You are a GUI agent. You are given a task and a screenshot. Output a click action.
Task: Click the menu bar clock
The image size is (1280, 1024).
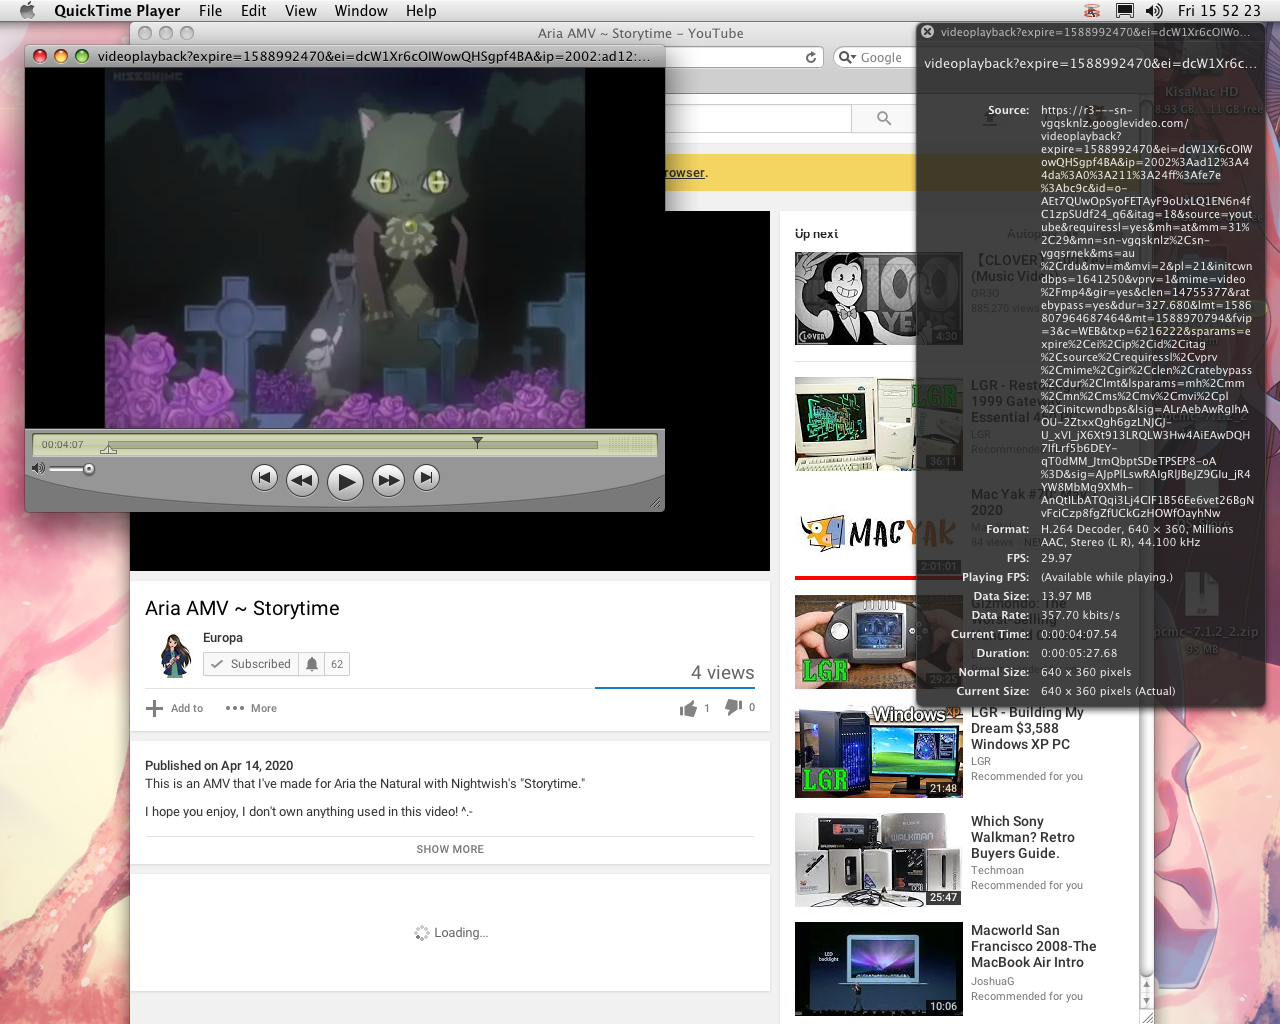[1219, 10]
